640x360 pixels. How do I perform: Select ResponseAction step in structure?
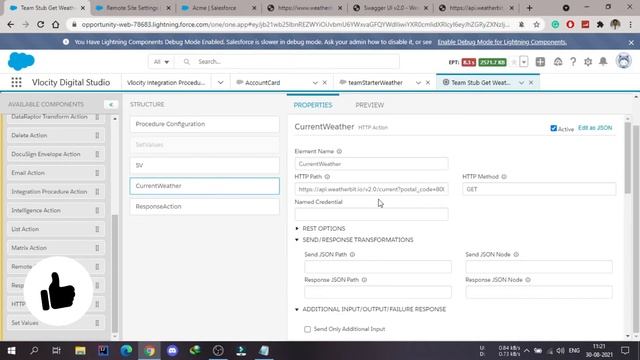(204, 207)
